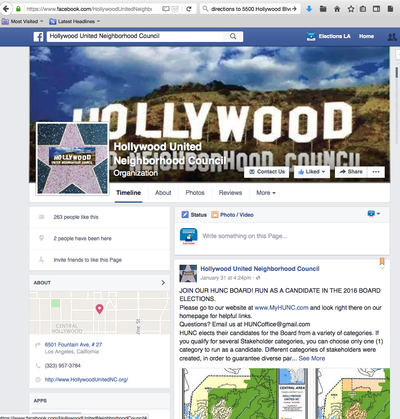
Task: Open the Liked dropdown button
Action: 312,172
